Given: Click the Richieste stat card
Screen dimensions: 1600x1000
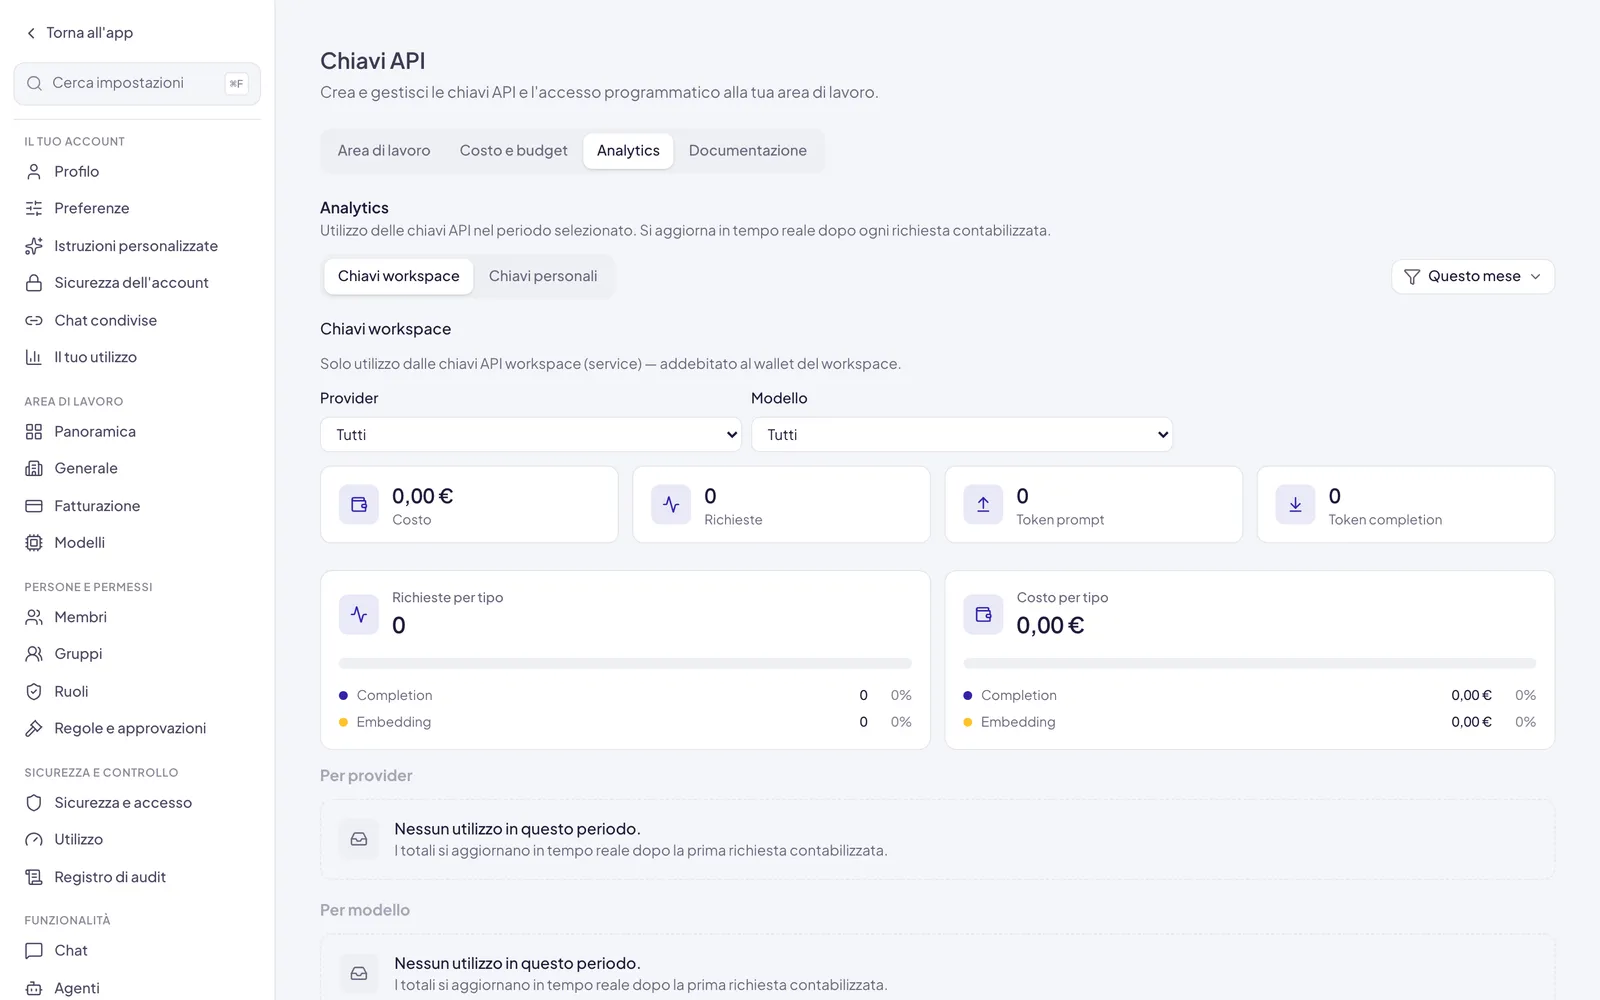Looking at the screenshot, I should [x=781, y=505].
